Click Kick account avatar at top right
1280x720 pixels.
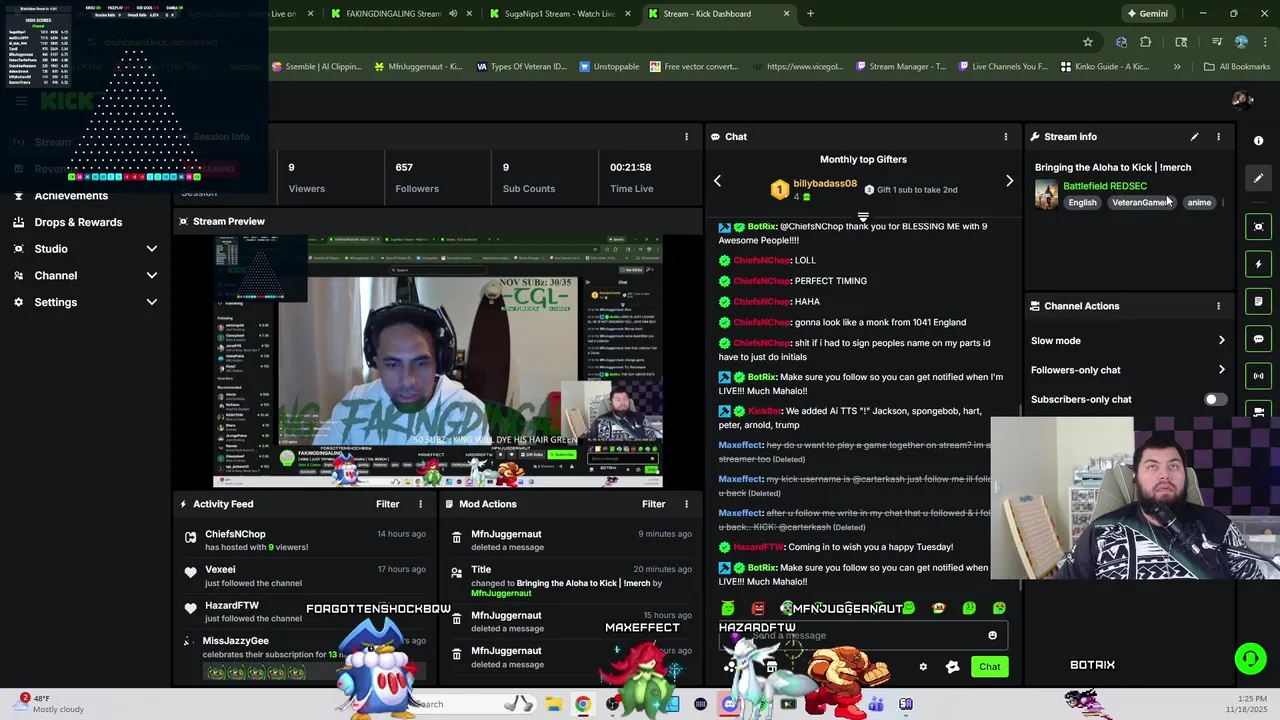[1243, 100]
